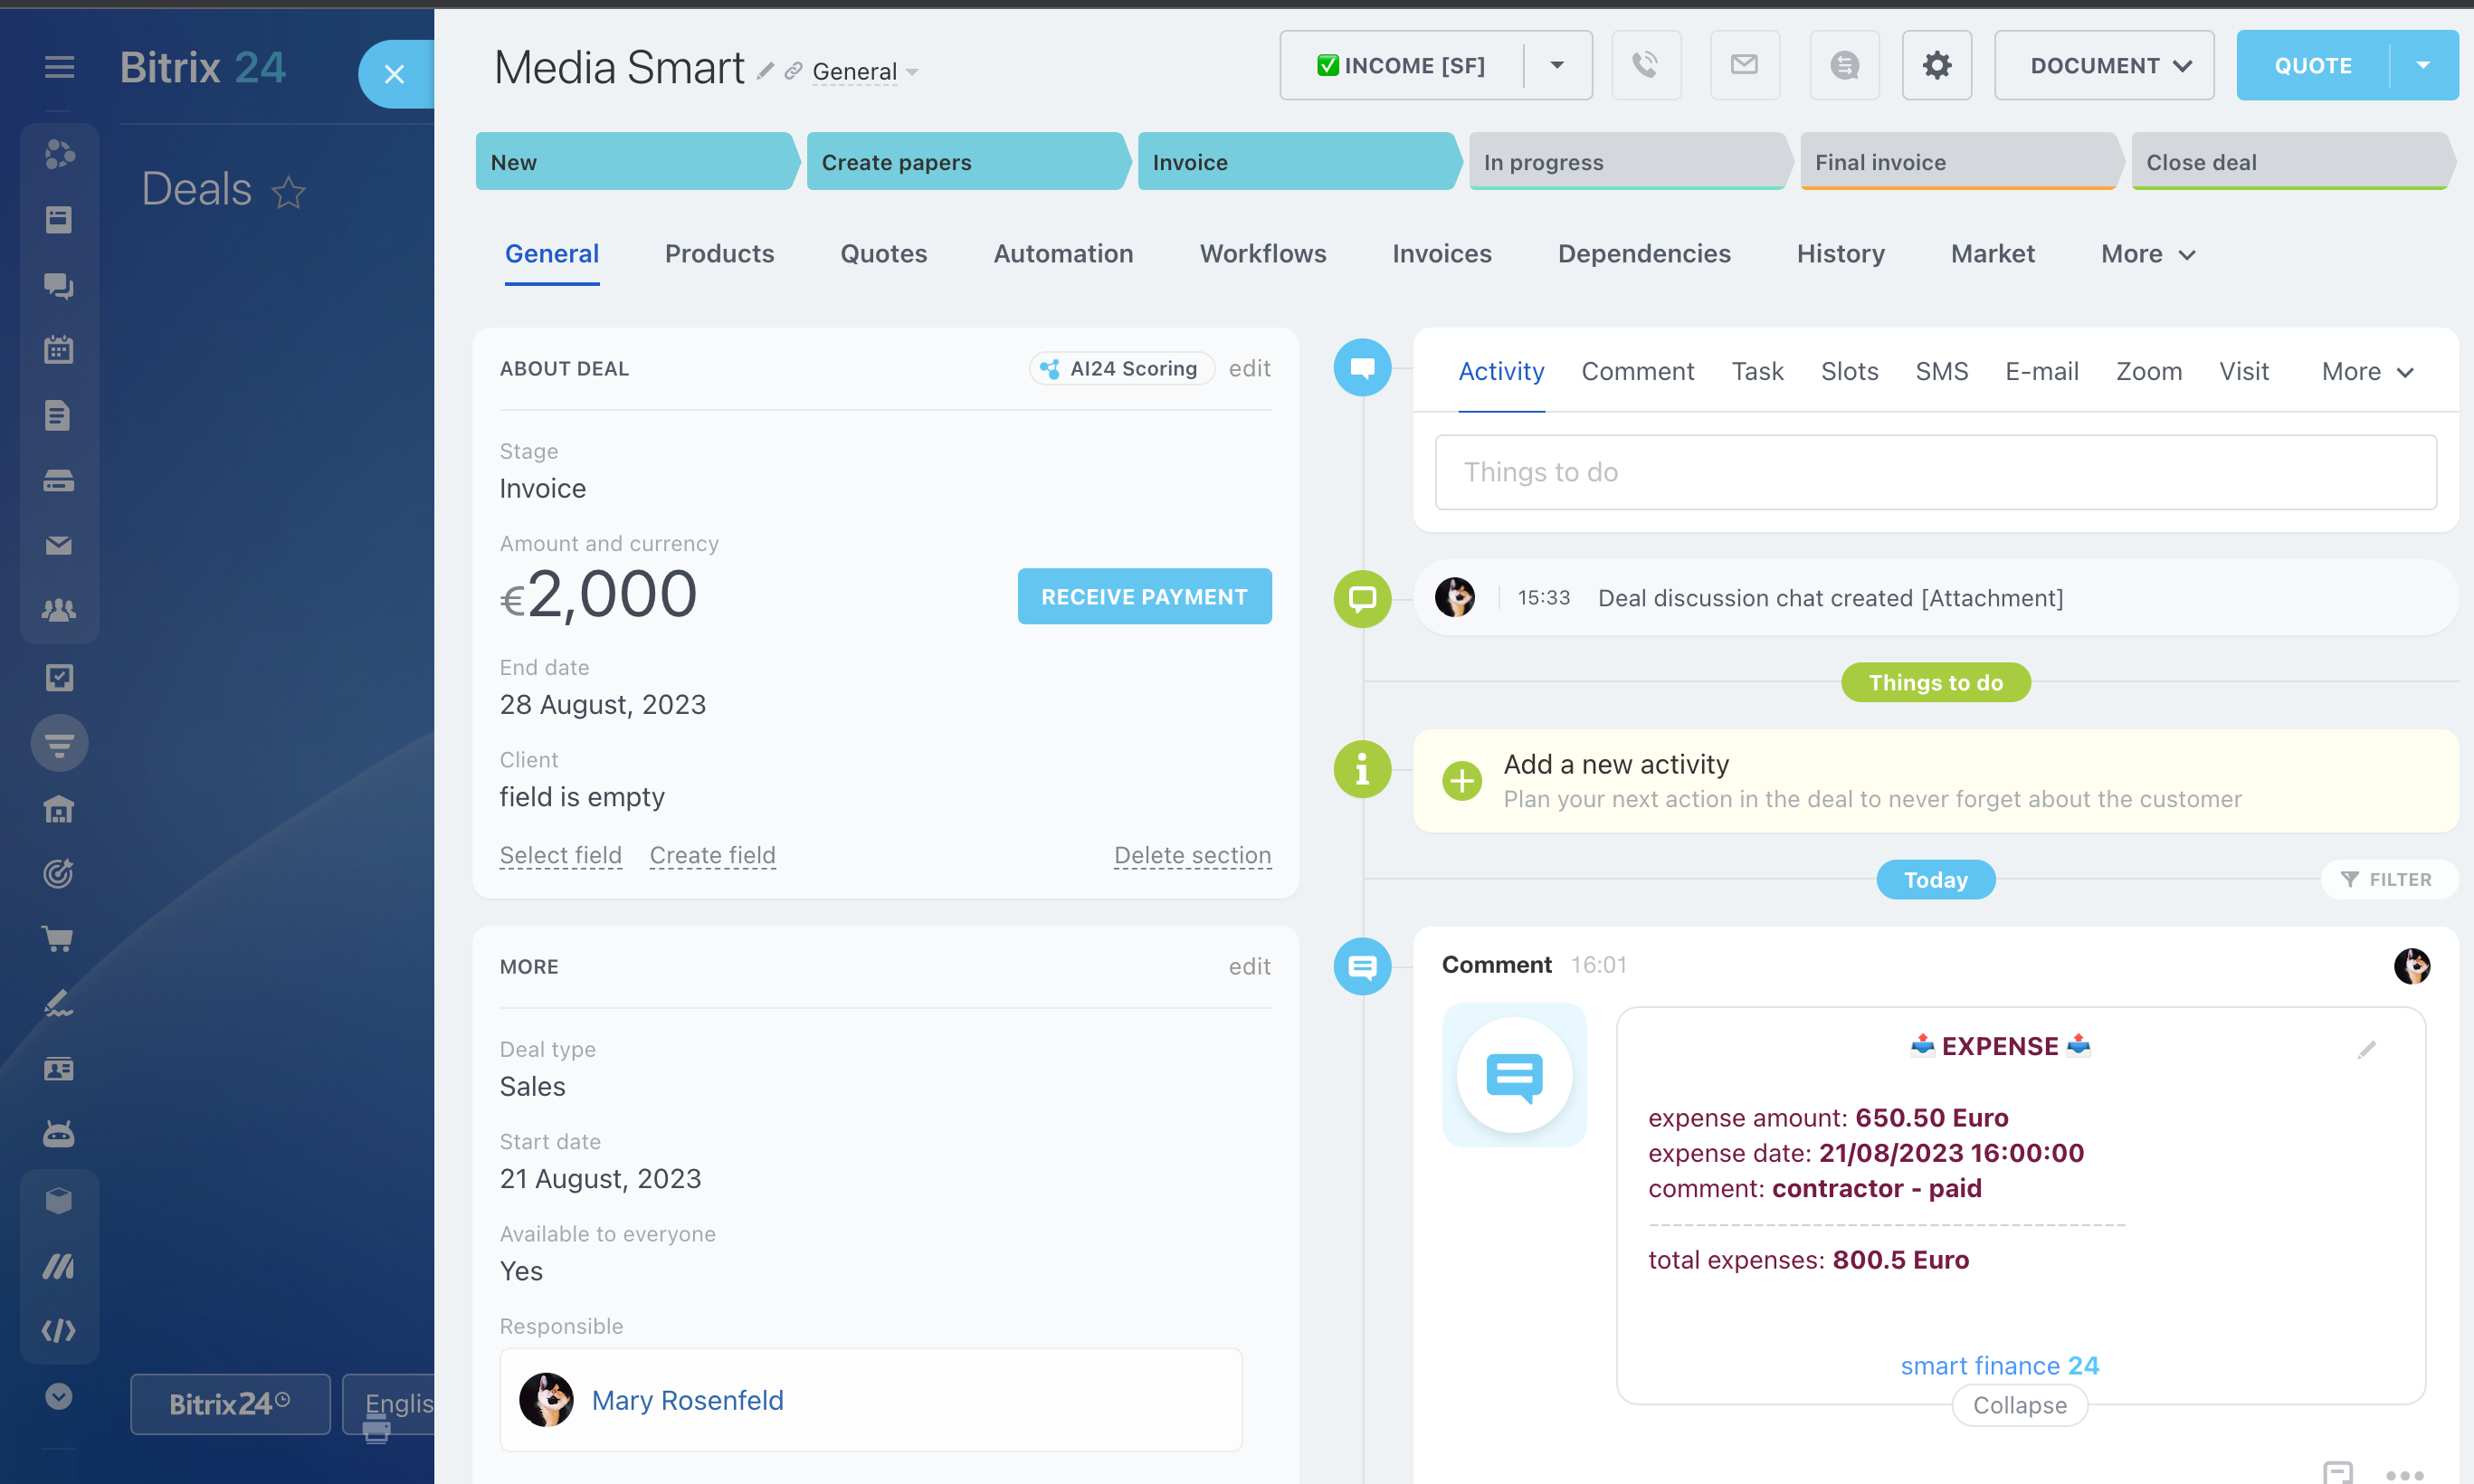
Task: Toggle the Deals favorite star
Action: point(289,191)
